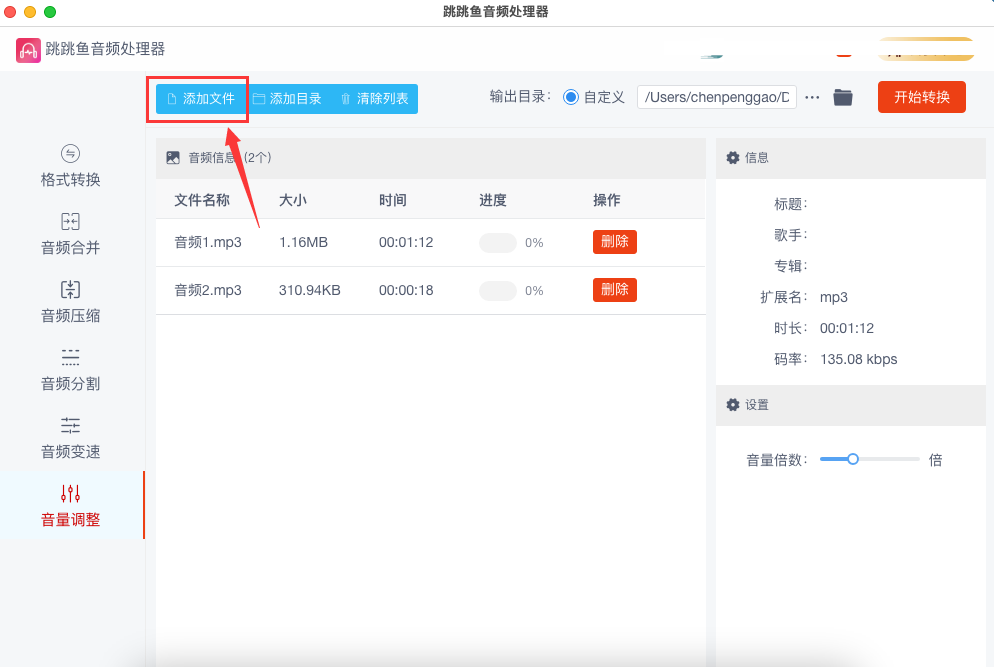Click the app logo headphone icon
Screen dimensions: 994x667
(x=28, y=50)
